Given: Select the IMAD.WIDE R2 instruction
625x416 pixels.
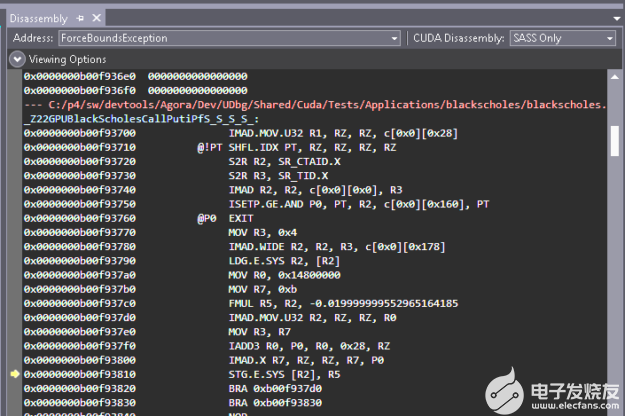Looking at the screenshot, I should tap(337, 247).
